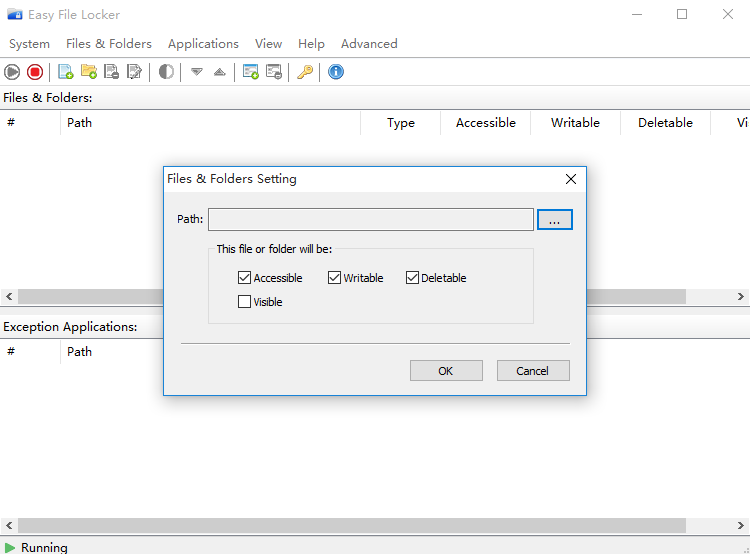Click the Add Exception Application icon

(251, 72)
